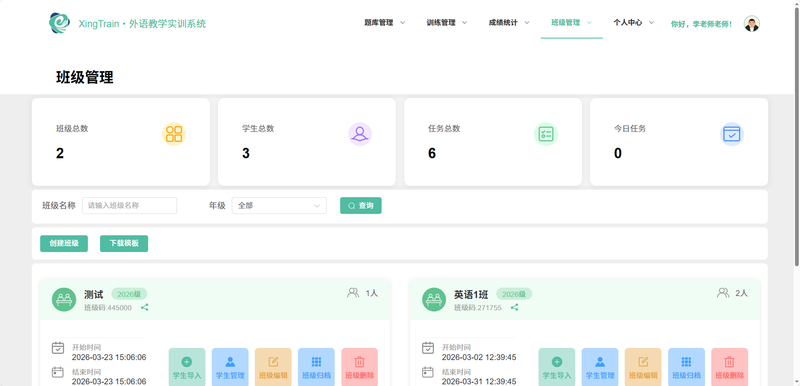Click the 任务总数 checklist icon
Viewport: 800px width, 386px height.
pyautogui.click(x=546, y=134)
